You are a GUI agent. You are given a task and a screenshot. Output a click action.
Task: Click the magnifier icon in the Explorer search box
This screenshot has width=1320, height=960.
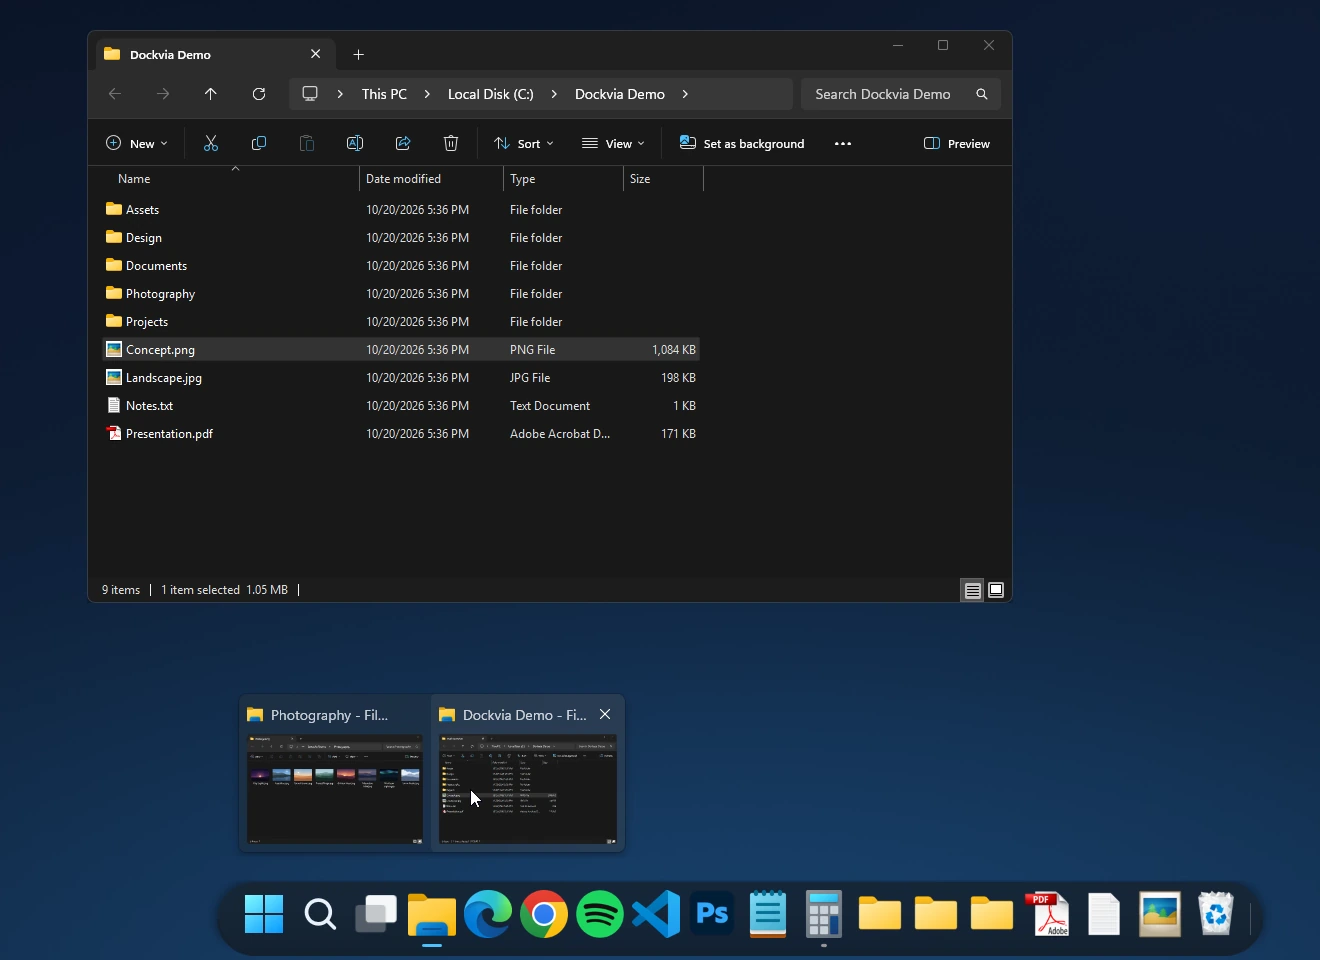click(982, 94)
